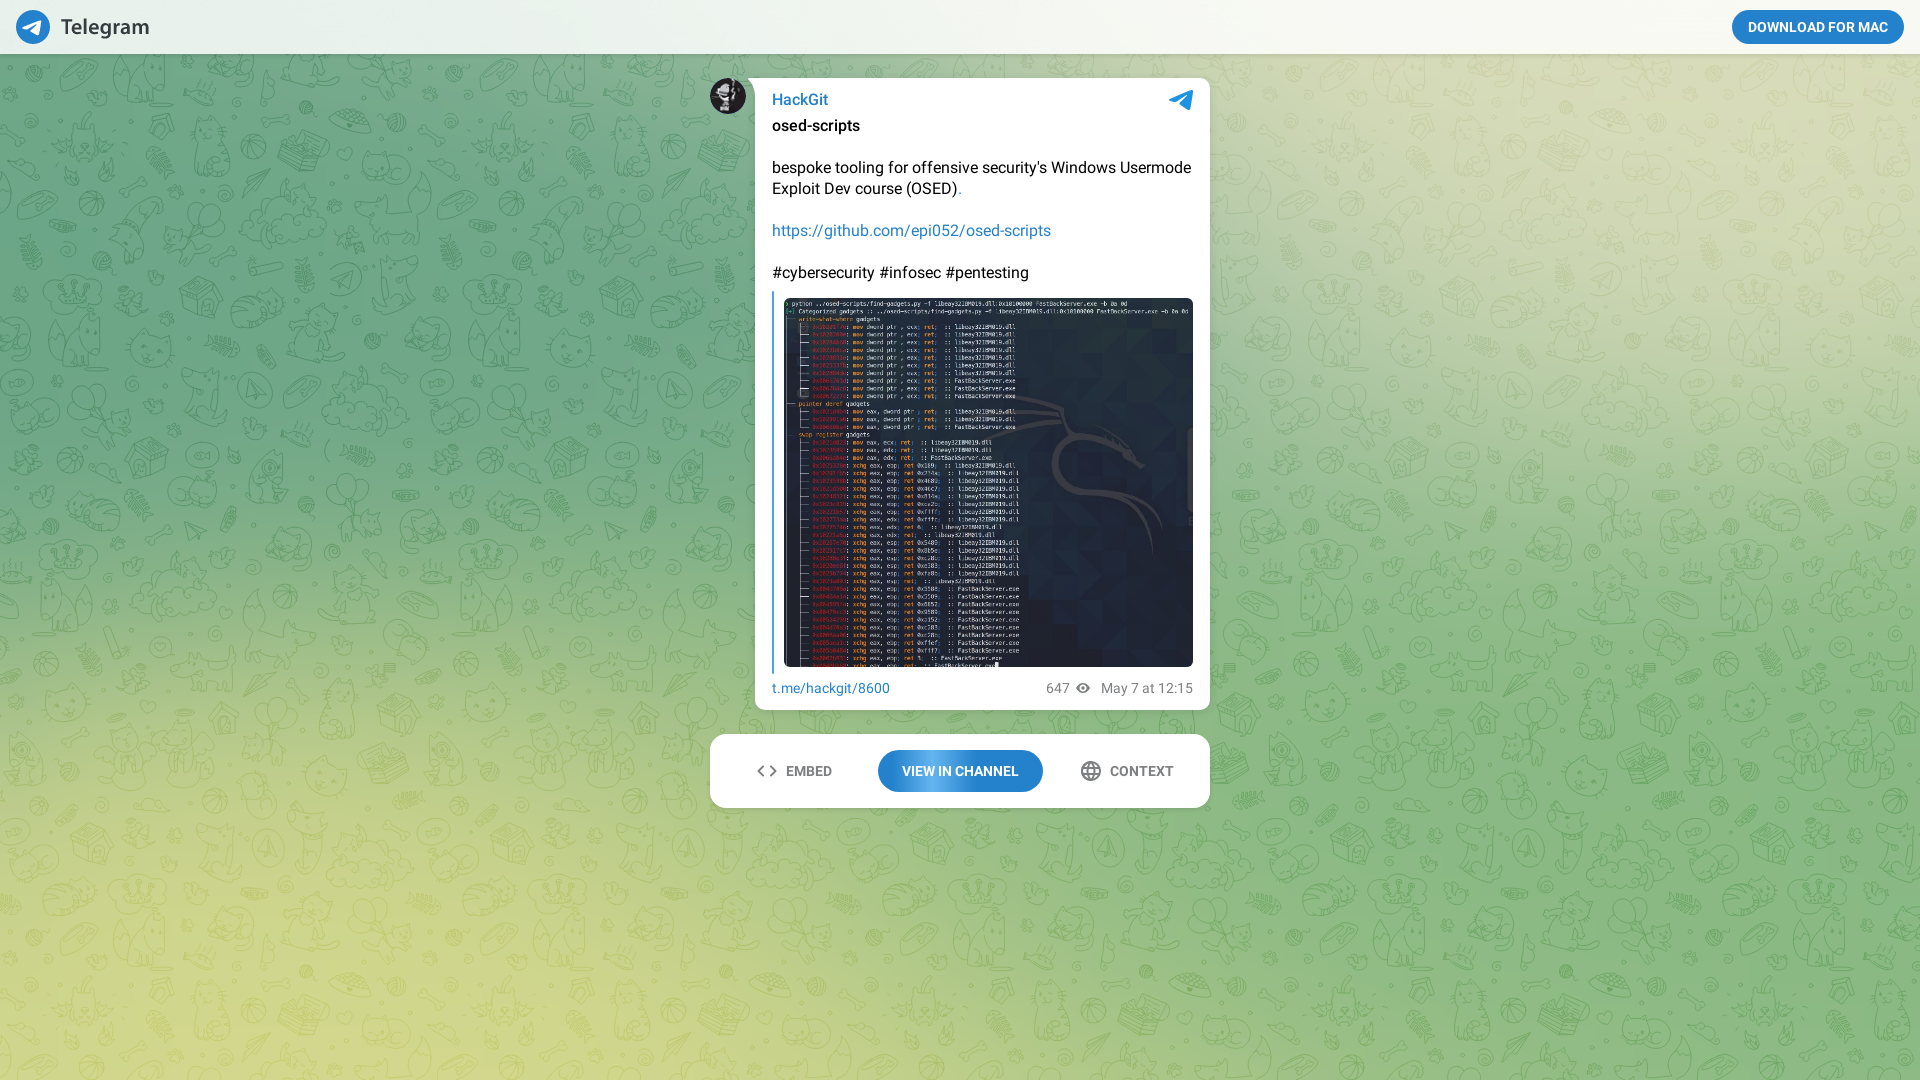Screen dimensions: 1920x1080
Task: Open the osed-scripts GitHub repository link
Action: point(911,229)
